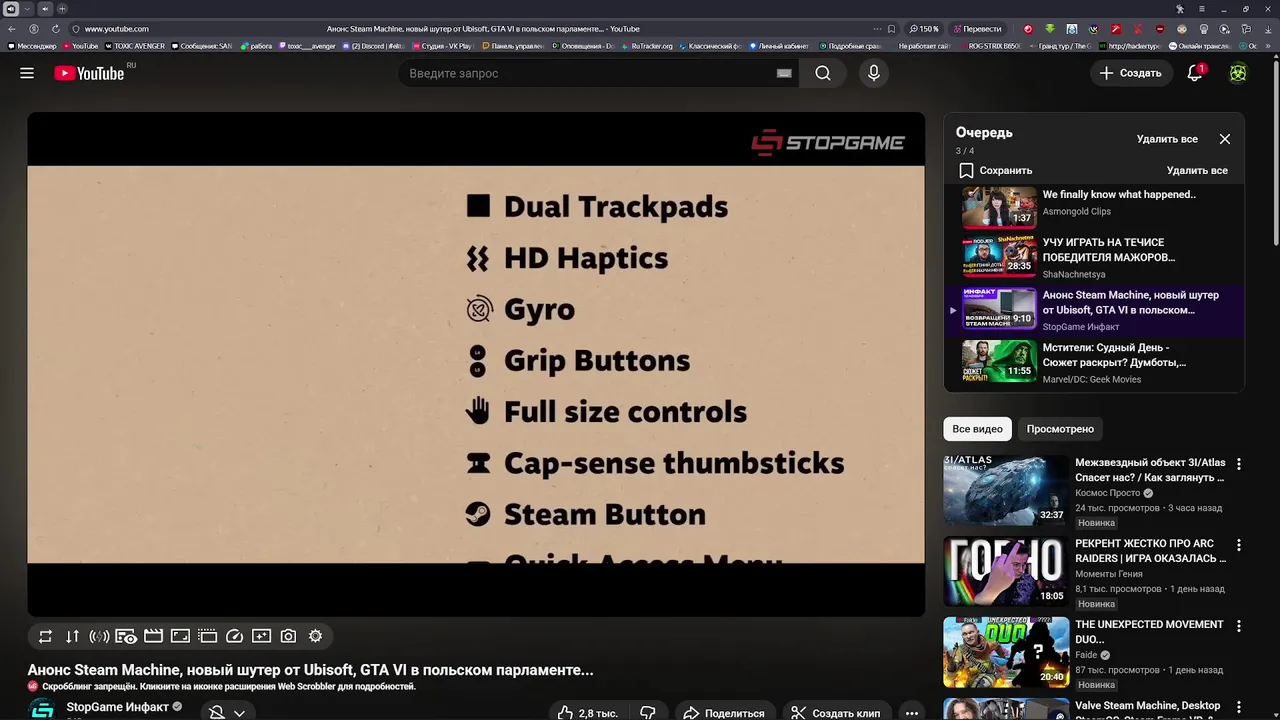Like the video with thumbs-up button
The width and height of the screenshot is (1280, 720).
pyautogui.click(x=588, y=712)
